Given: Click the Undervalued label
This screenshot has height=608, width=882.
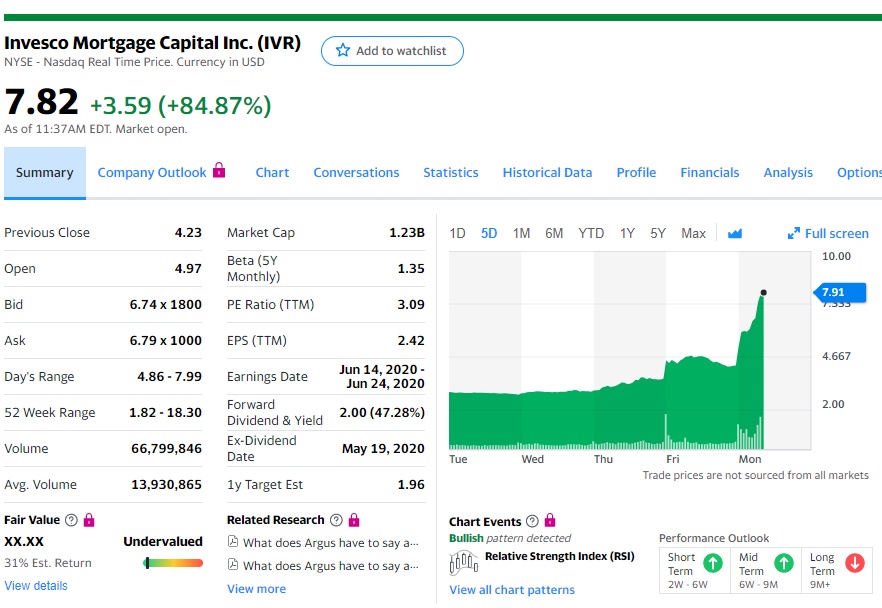Looking at the screenshot, I should pyautogui.click(x=163, y=542).
